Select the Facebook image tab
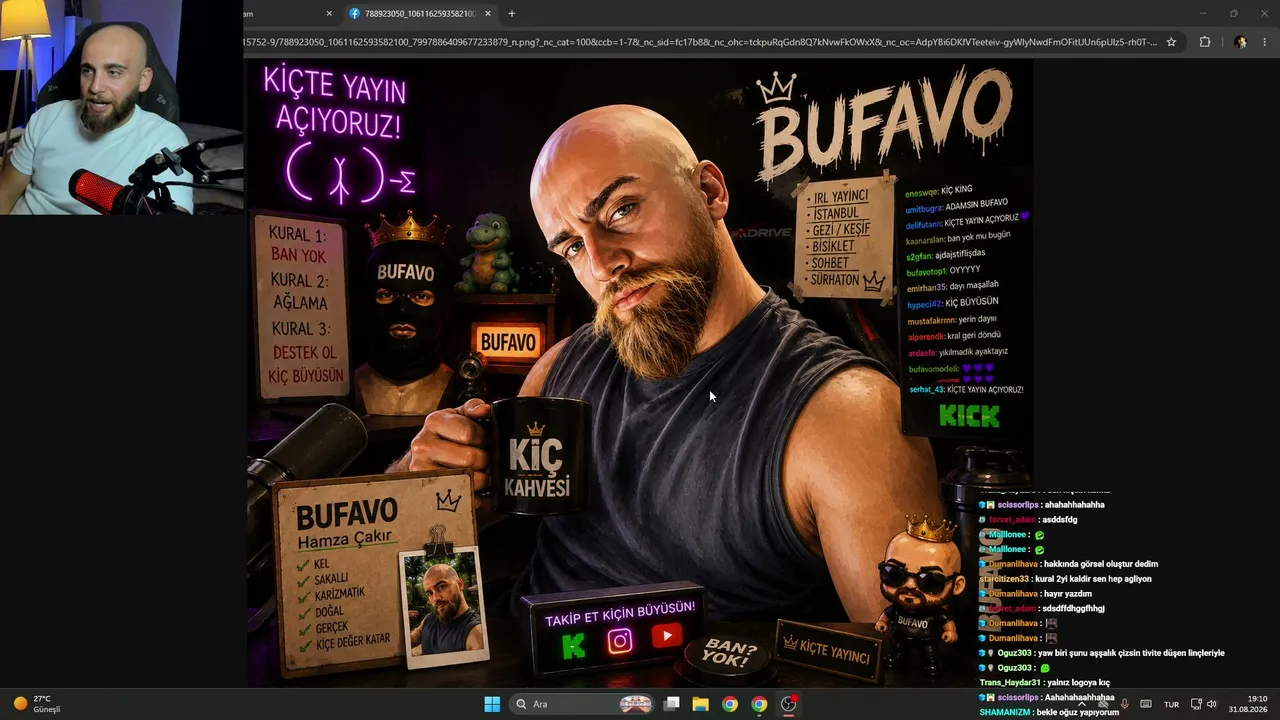This screenshot has width=1280, height=720. click(421, 14)
